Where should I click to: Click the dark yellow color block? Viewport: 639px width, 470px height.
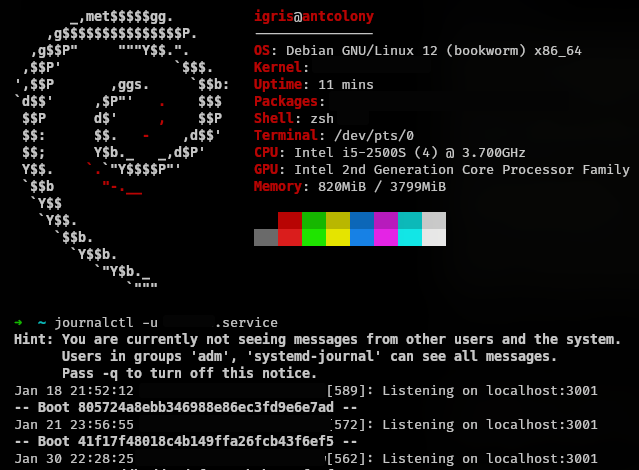click(x=338, y=220)
